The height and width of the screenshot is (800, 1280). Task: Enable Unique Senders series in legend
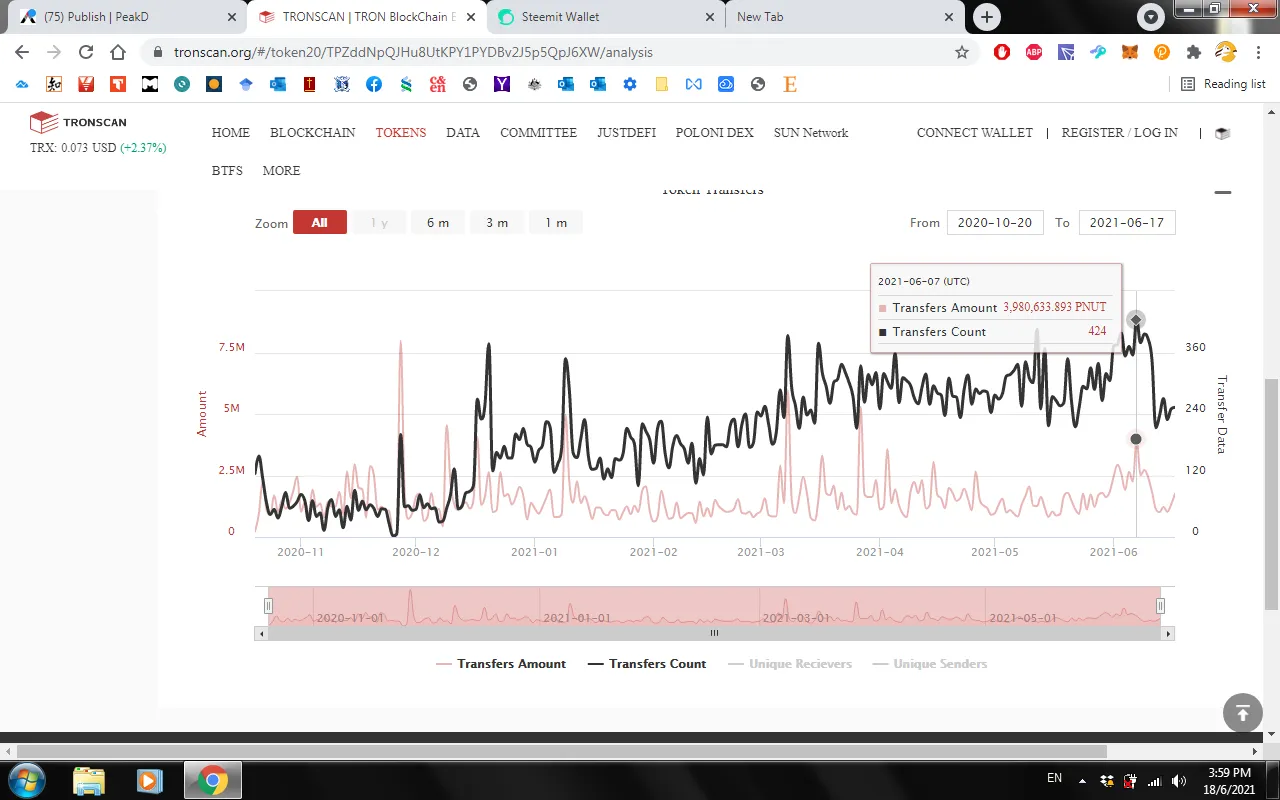point(929,664)
